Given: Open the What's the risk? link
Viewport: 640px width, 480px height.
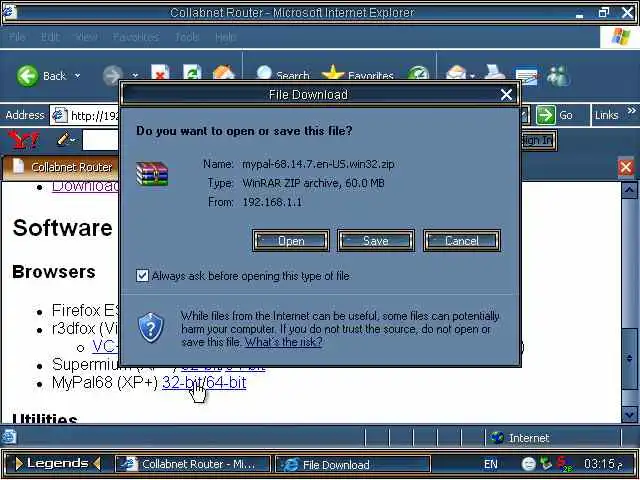Looking at the screenshot, I should (x=283, y=342).
